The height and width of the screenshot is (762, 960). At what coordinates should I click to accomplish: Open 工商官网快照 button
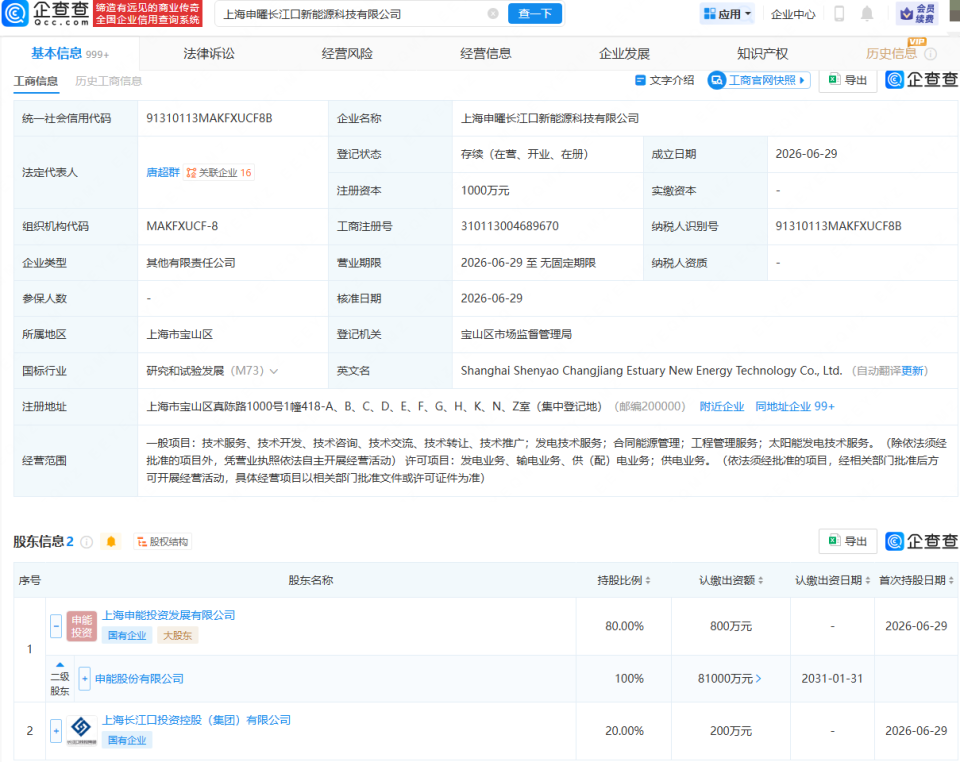pos(759,80)
